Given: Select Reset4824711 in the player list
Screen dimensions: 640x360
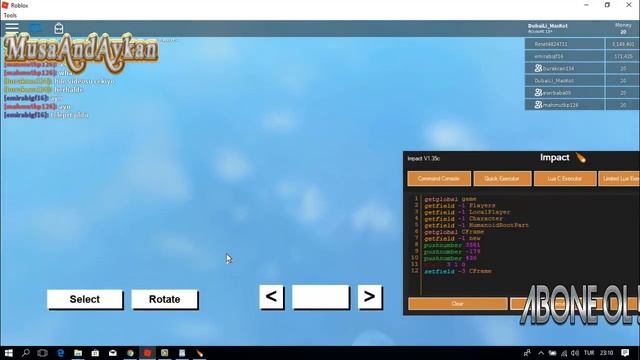Looking at the screenshot, I should point(564,44).
